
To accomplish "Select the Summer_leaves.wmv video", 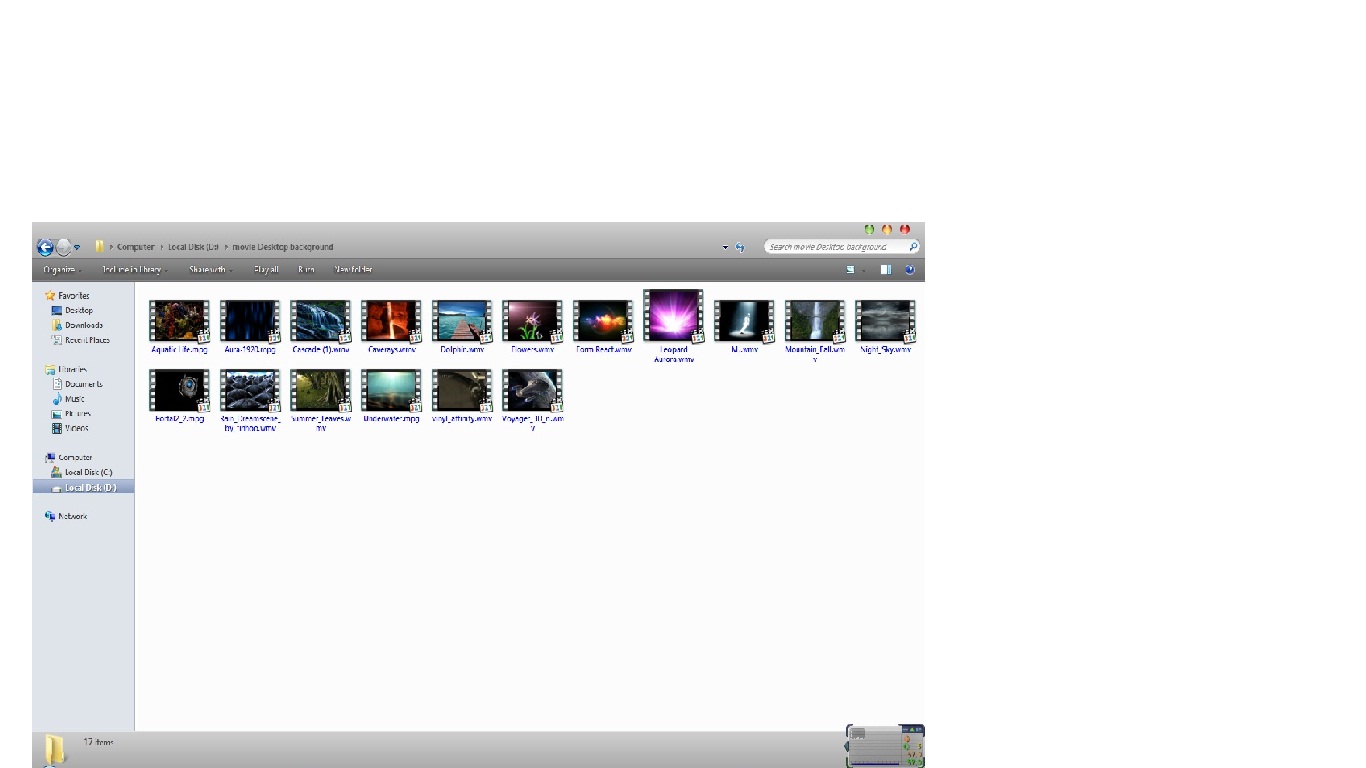I will (320, 400).
